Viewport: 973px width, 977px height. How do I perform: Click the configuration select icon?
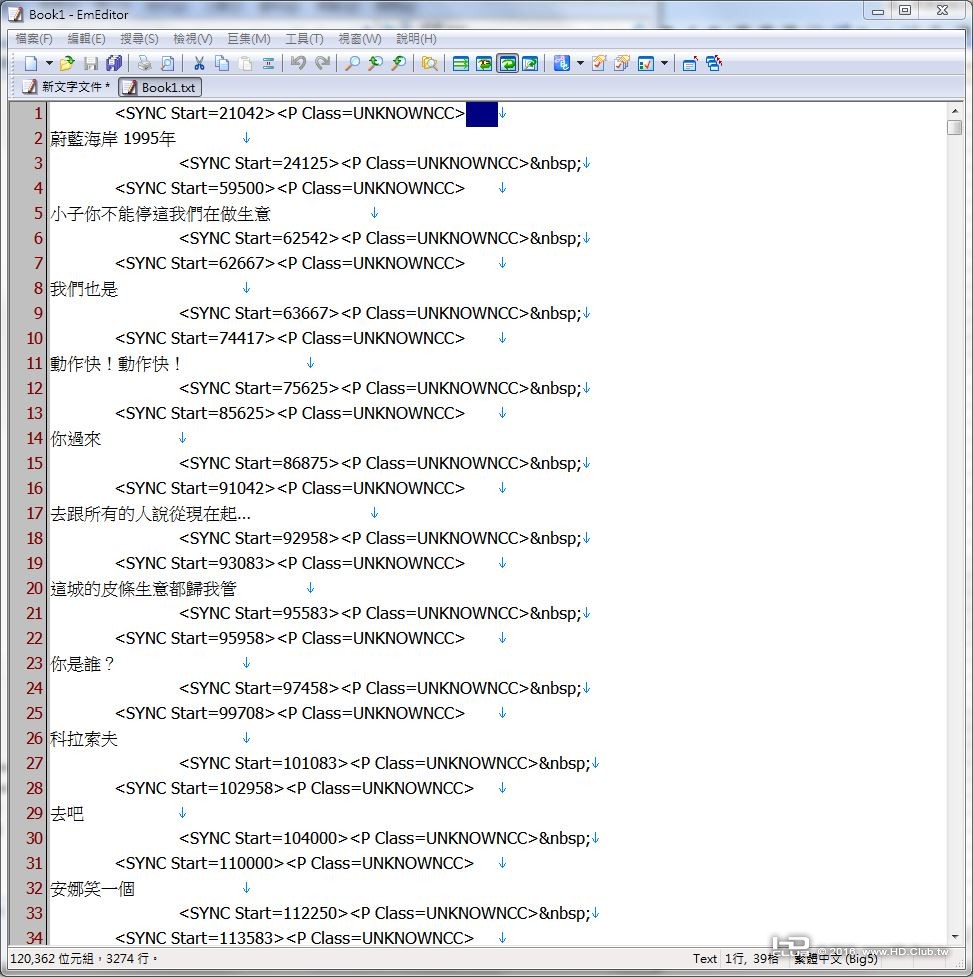pyautogui.click(x=562, y=63)
